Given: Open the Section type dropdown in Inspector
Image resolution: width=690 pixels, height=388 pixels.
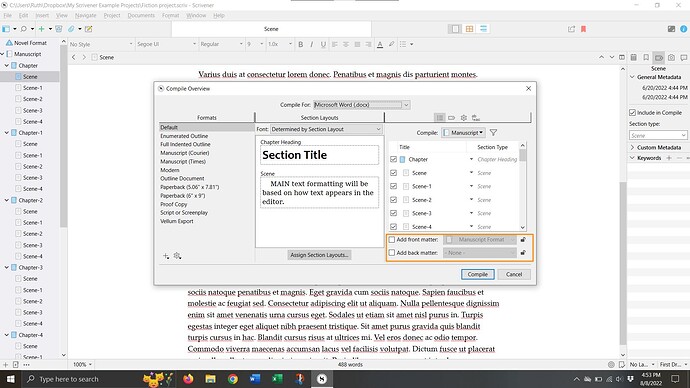Looking at the screenshot, I should coord(658,135).
